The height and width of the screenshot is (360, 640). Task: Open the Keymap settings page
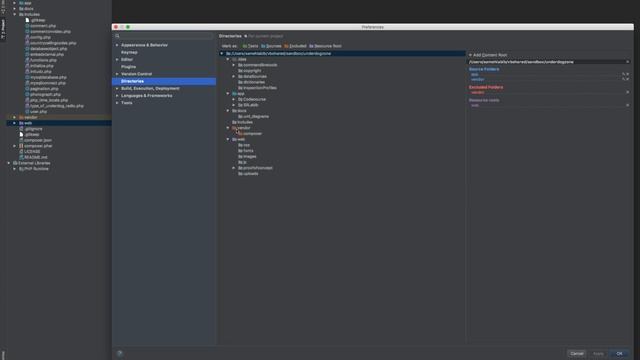(129, 52)
